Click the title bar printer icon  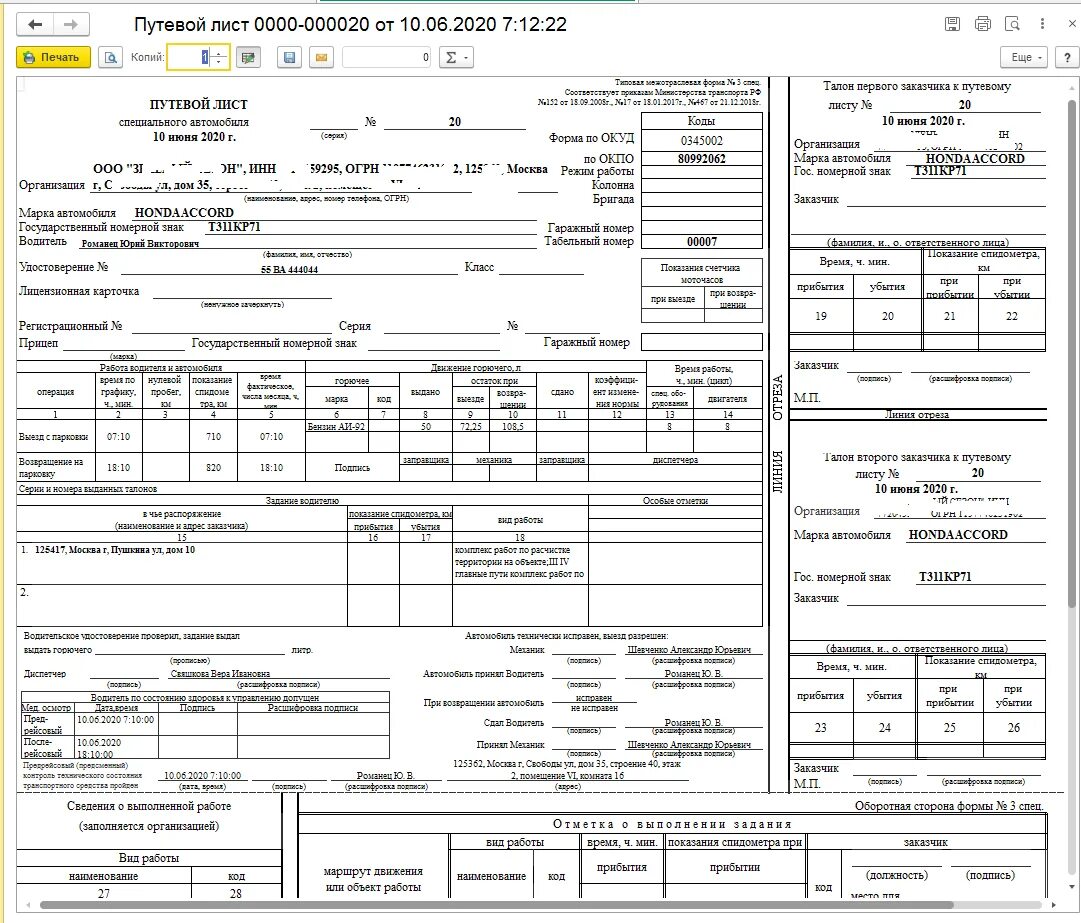982,24
